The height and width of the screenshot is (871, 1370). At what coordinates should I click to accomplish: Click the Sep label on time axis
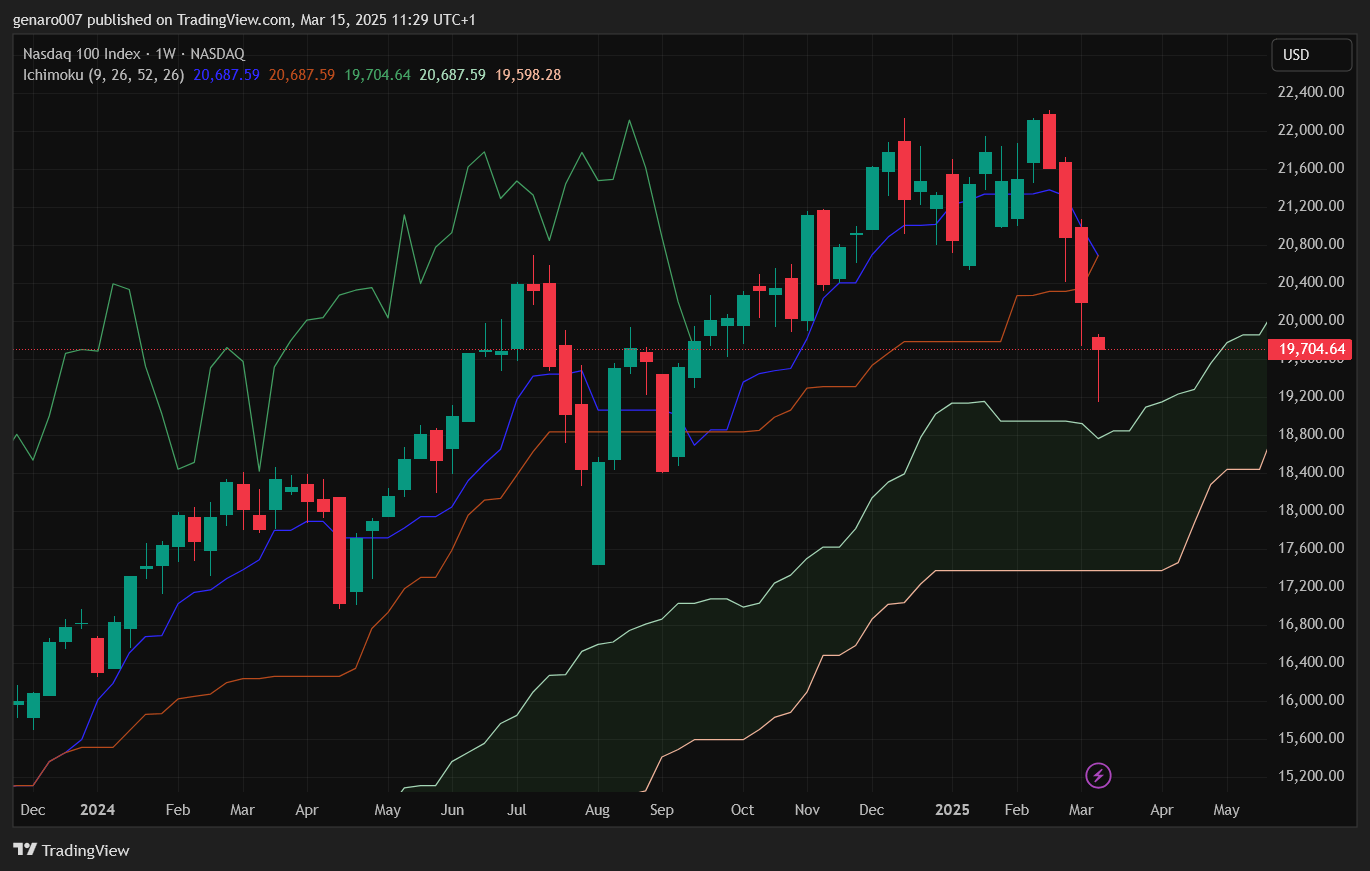coord(661,810)
